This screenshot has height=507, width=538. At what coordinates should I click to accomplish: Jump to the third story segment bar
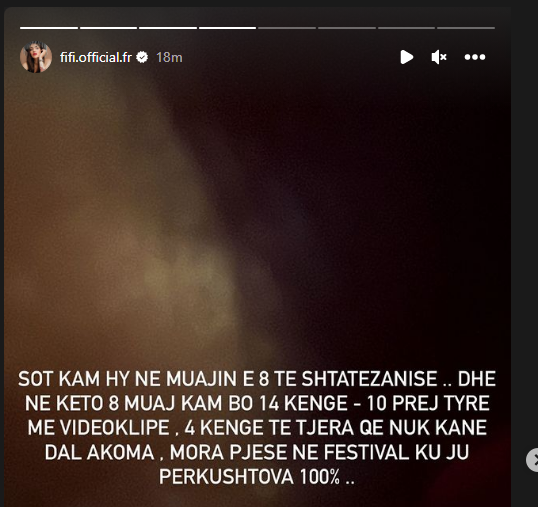(168, 28)
